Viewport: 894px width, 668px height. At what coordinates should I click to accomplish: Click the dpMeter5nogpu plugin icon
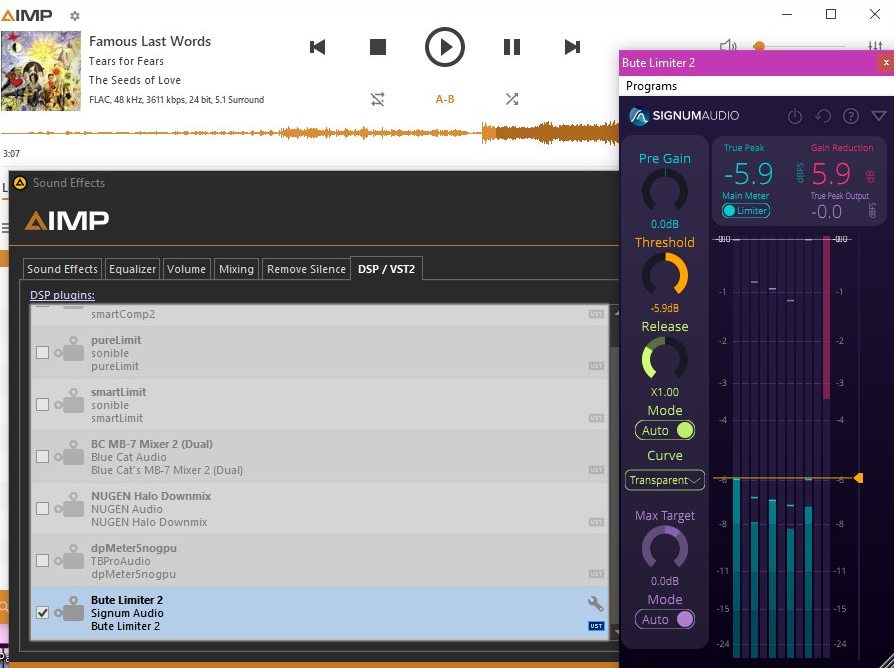pos(70,556)
